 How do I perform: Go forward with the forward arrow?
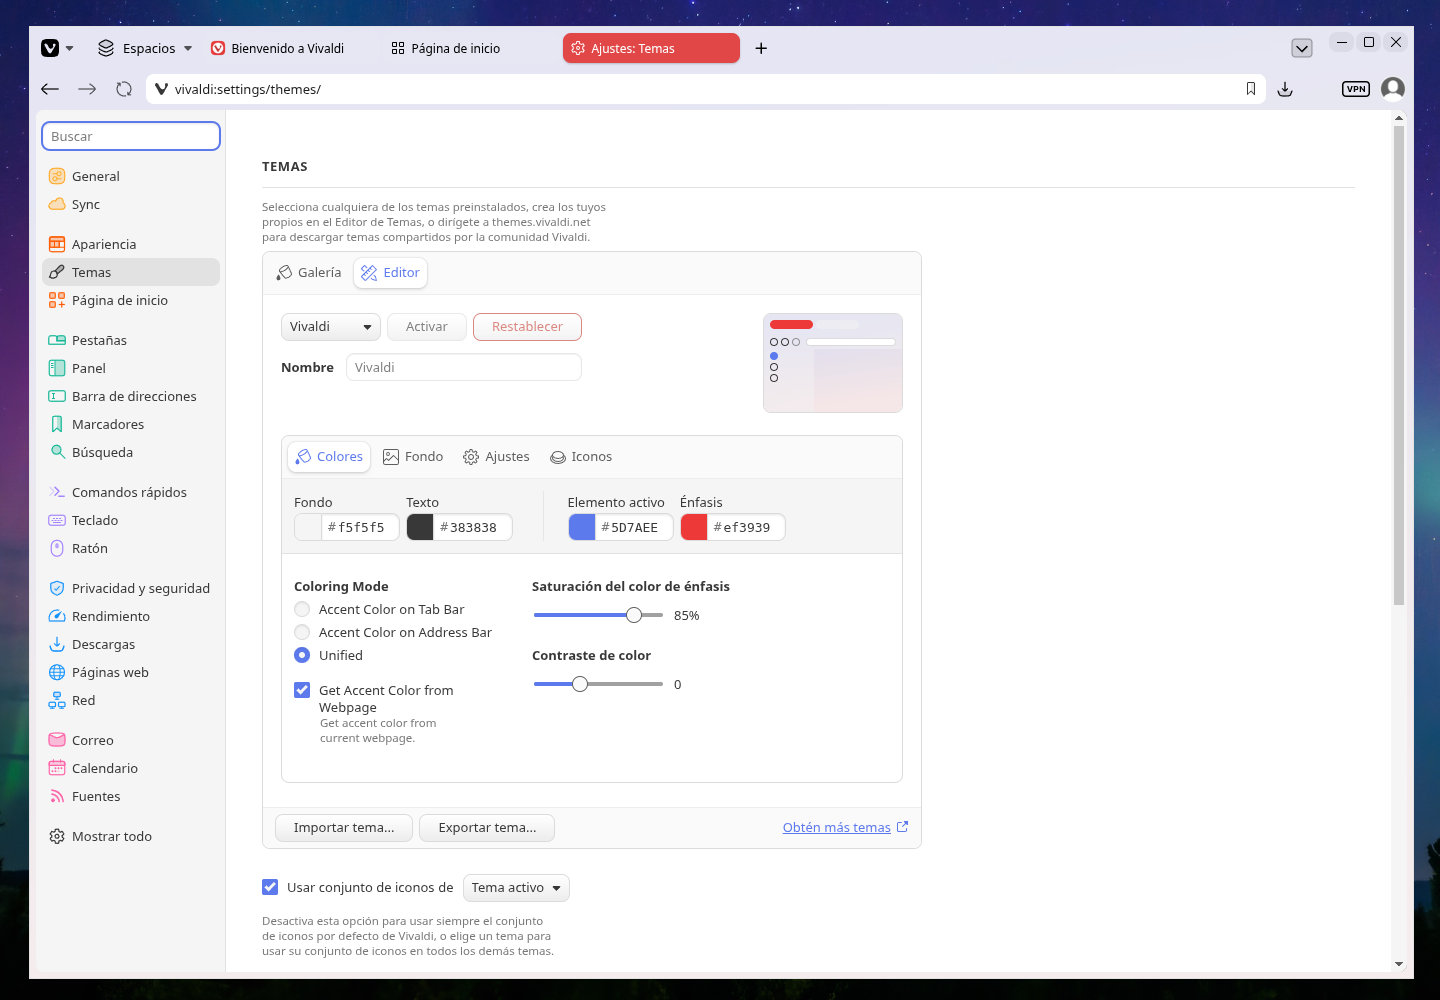tap(87, 89)
